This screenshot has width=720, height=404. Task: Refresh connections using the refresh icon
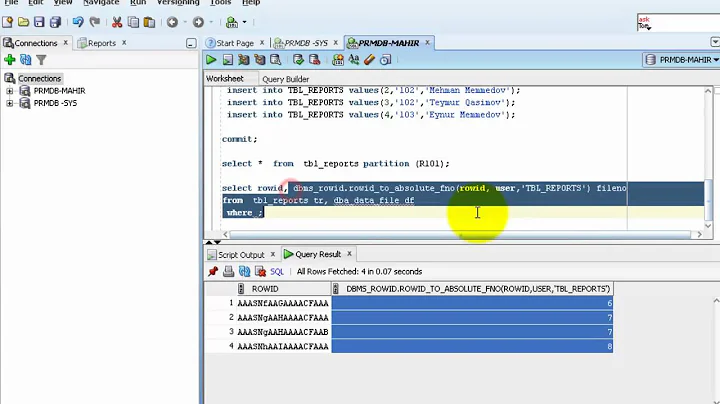[26, 60]
